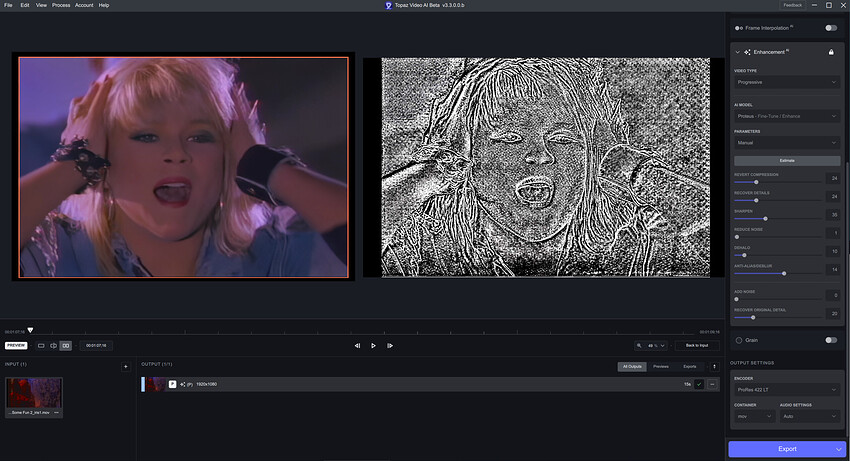Open the Export options arrow
Image resolution: width=850 pixels, height=461 pixels.
839,449
